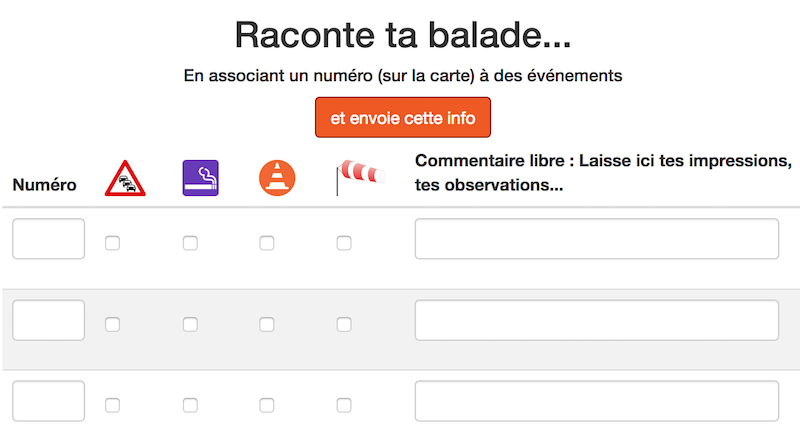Tick smoking pollution checkbox in first row
800x435 pixels.
(x=190, y=242)
